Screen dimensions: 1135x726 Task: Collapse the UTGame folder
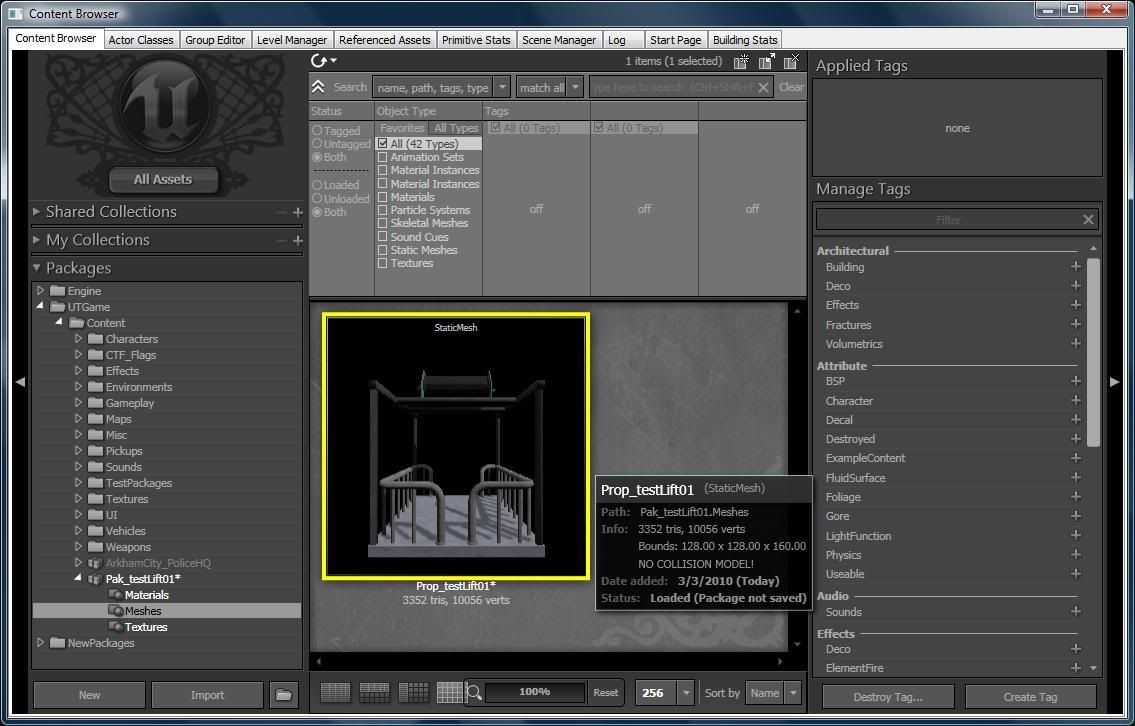[41, 306]
